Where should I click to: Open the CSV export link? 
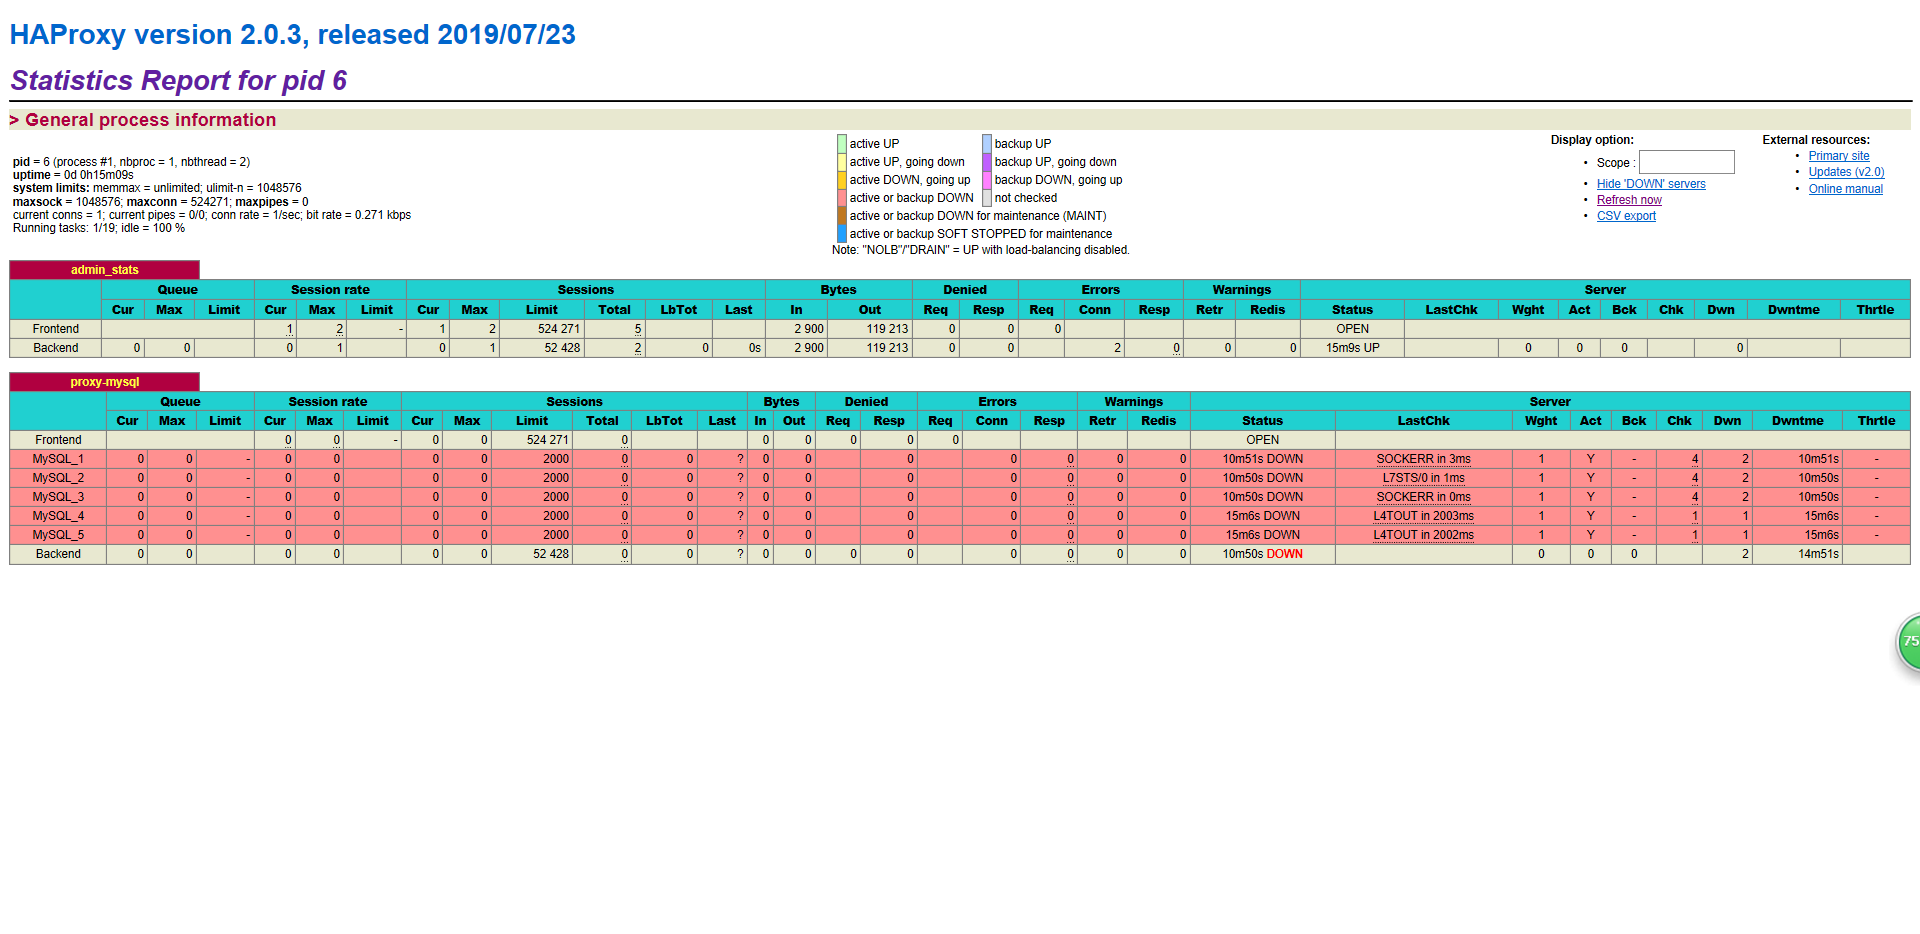[x=1626, y=216]
